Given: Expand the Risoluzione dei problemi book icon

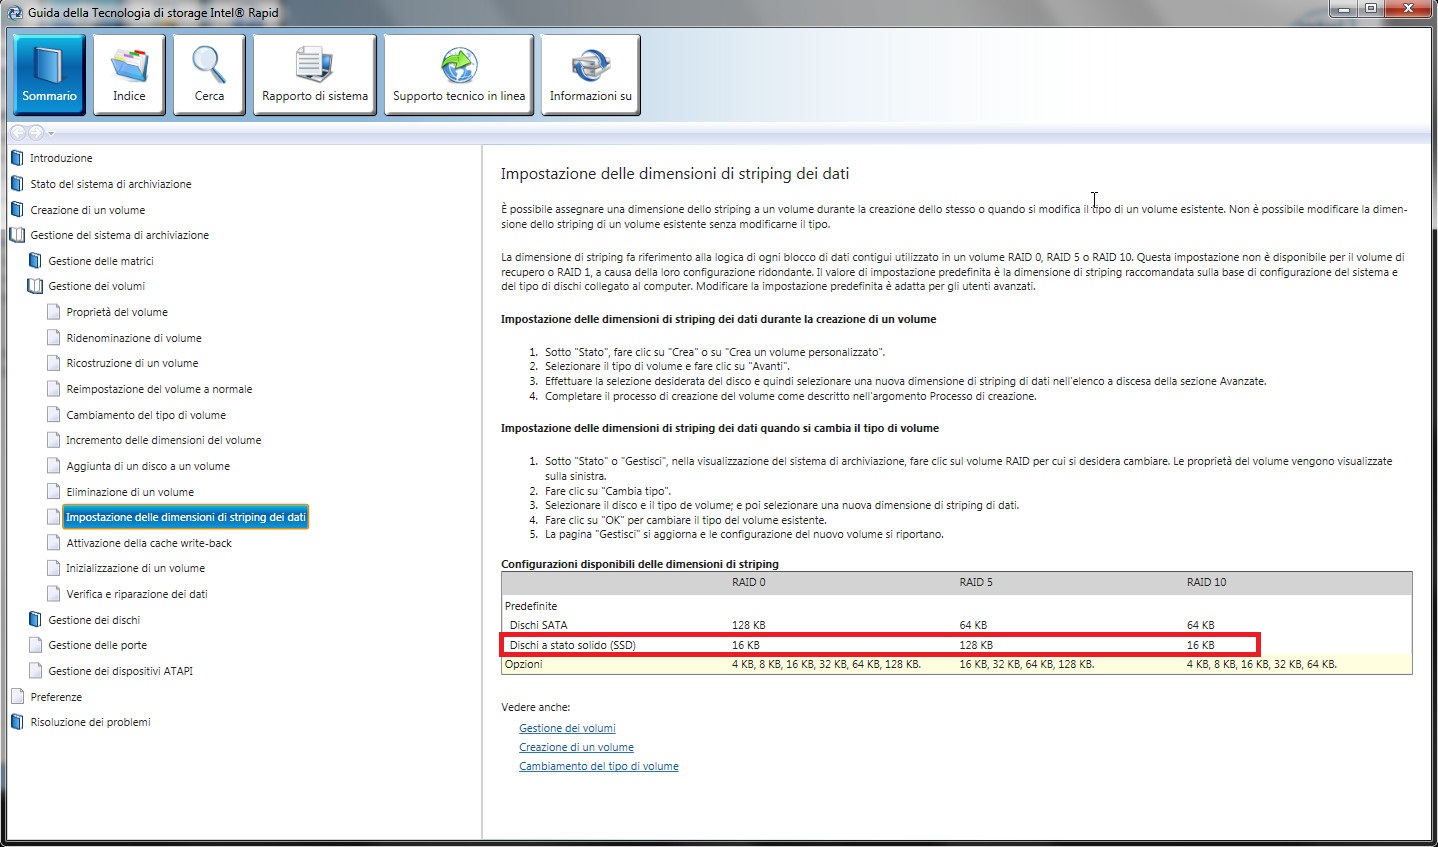Looking at the screenshot, I should (16, 722).
